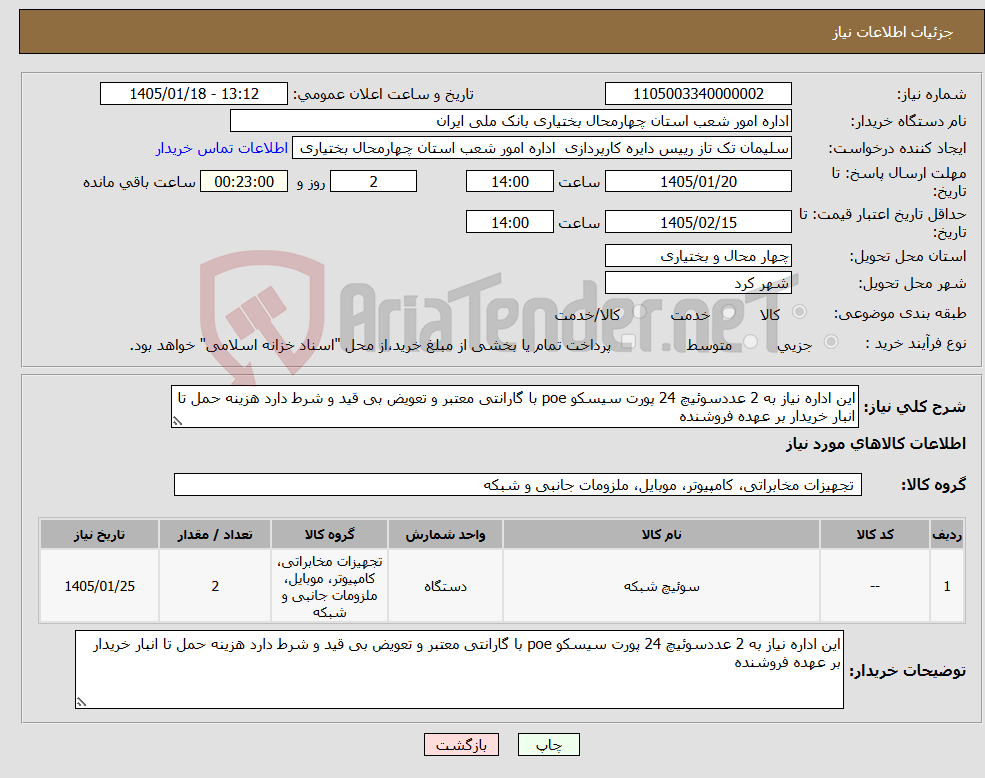Select the کالا/خدمت radio button
This screenshot has height=778, width=985.
pyautogui.click(x=639, y=312)
